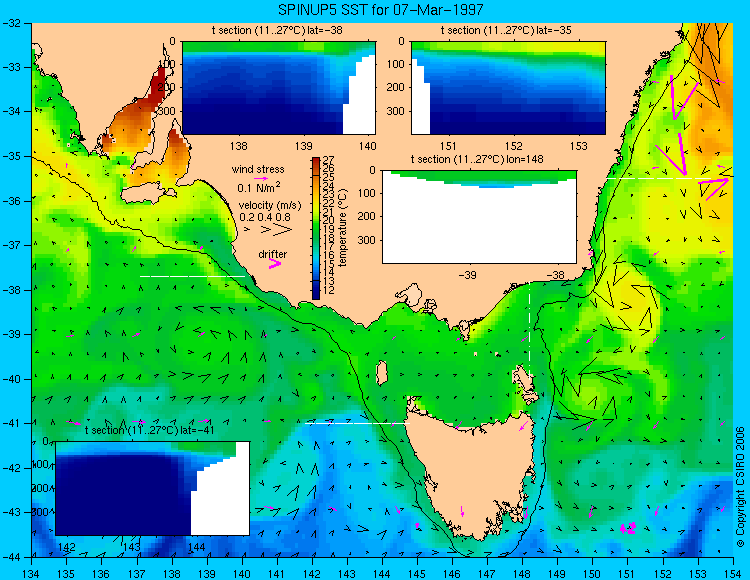This screenshot has width=750, height=580.
Task: Click the title 'SPINUP5 SST for 07-Mar-1997'
Action: [x=381, y=9]
